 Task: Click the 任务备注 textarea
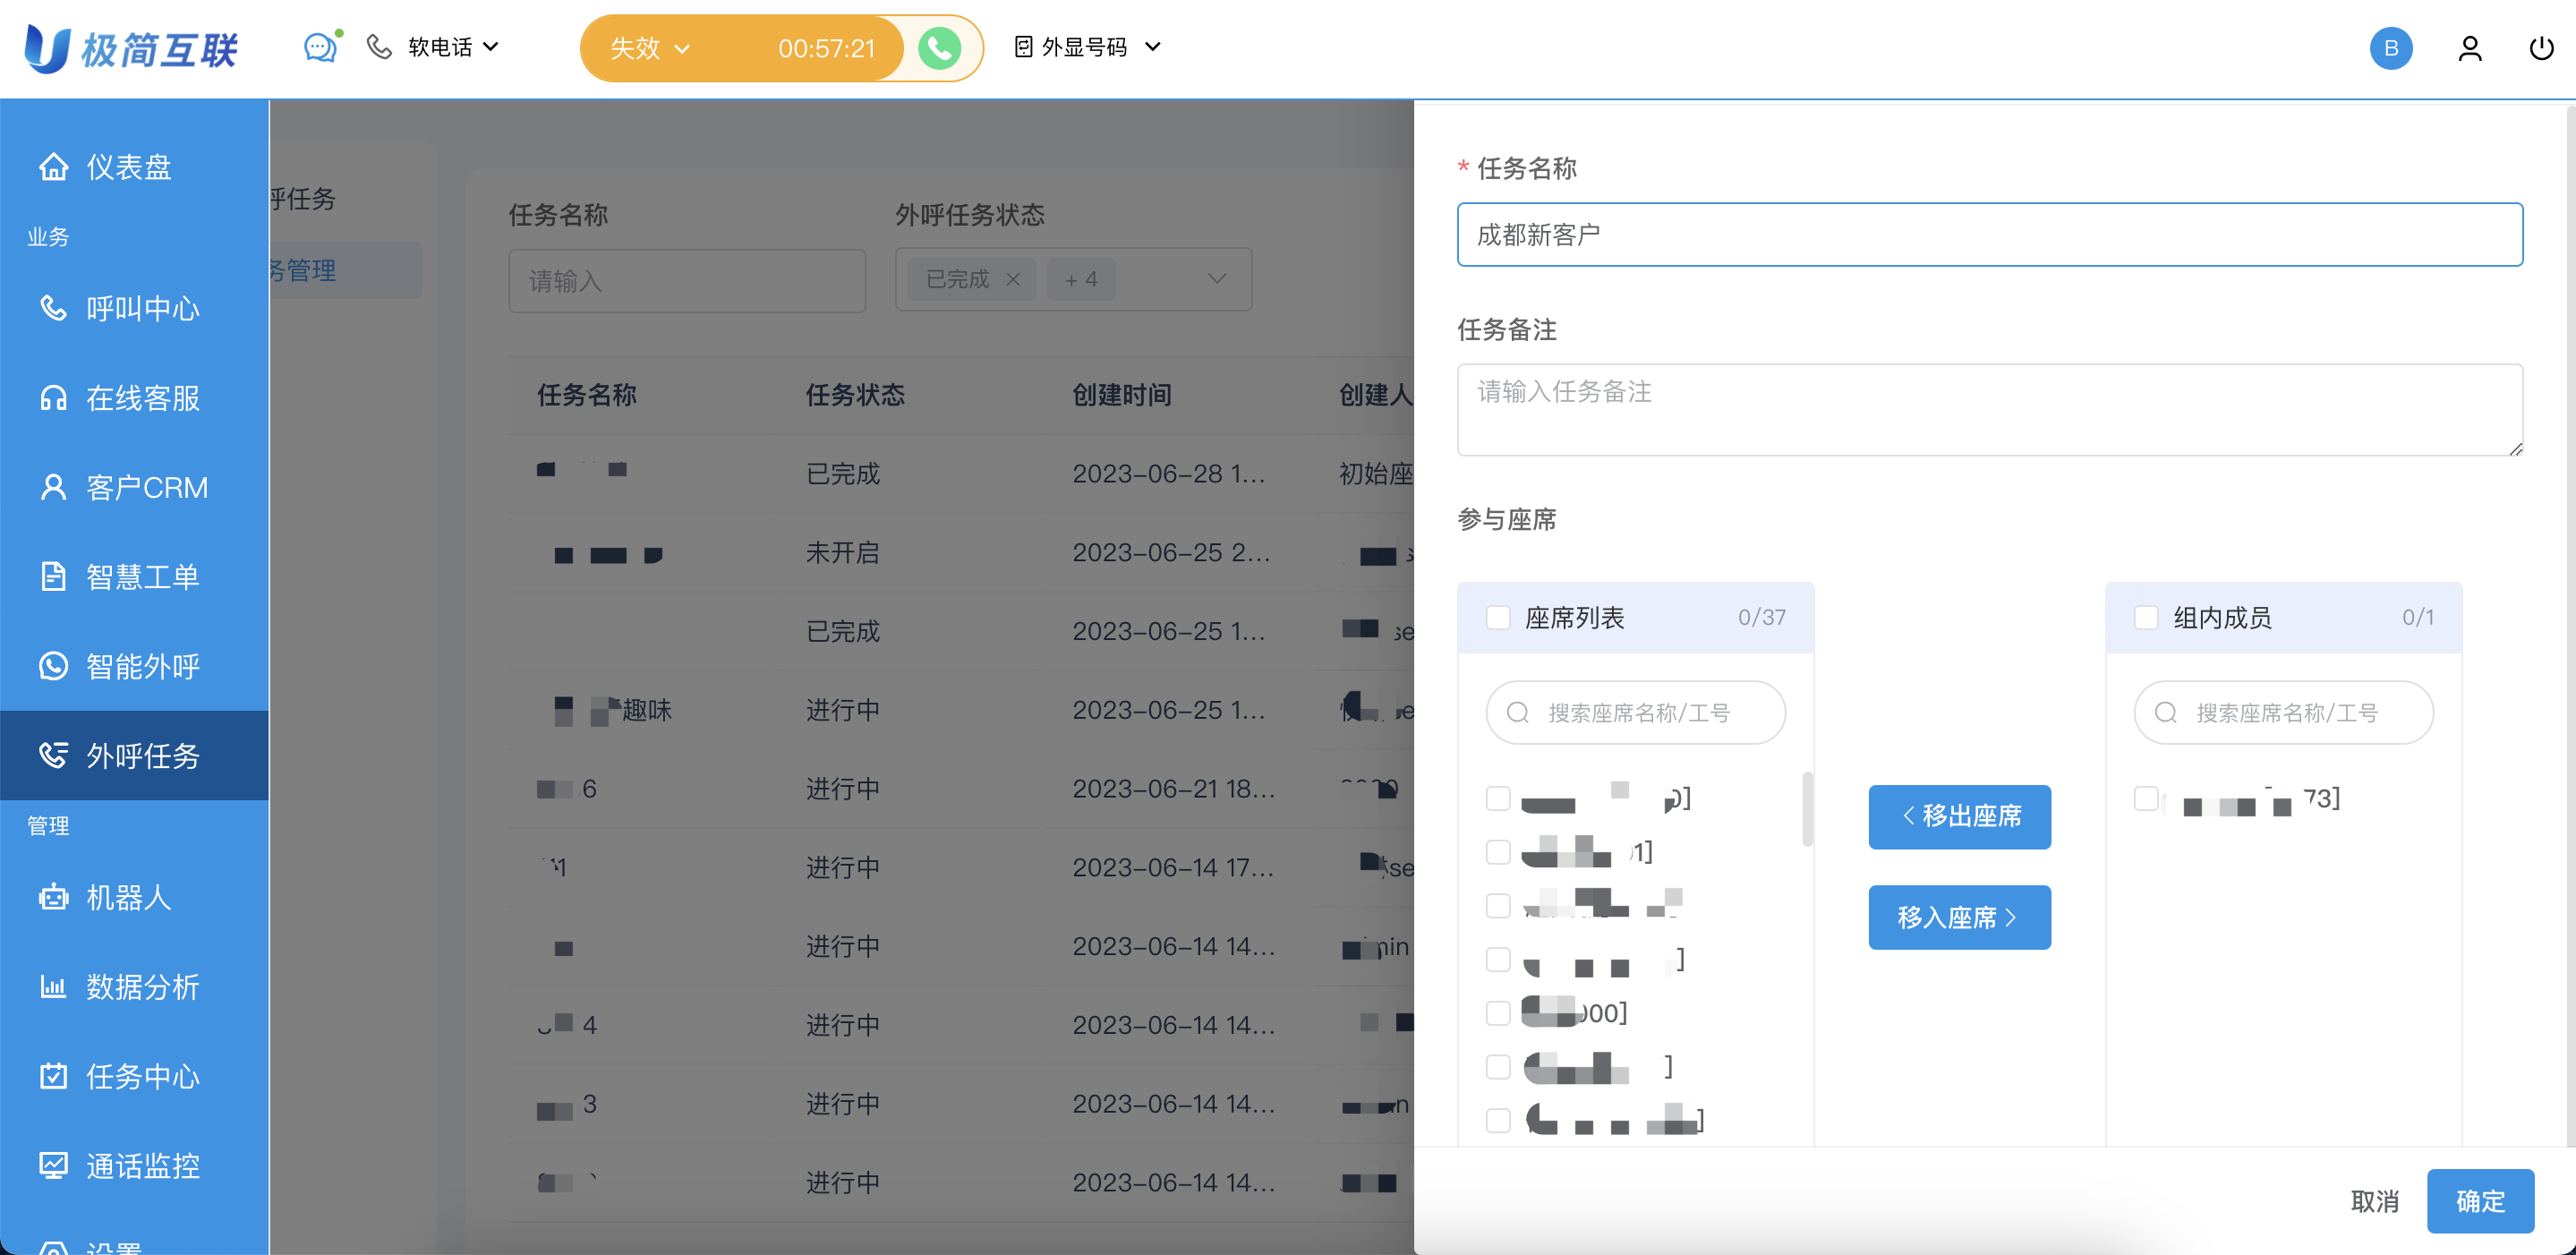pyautogui.click(x=1989, y=410)
